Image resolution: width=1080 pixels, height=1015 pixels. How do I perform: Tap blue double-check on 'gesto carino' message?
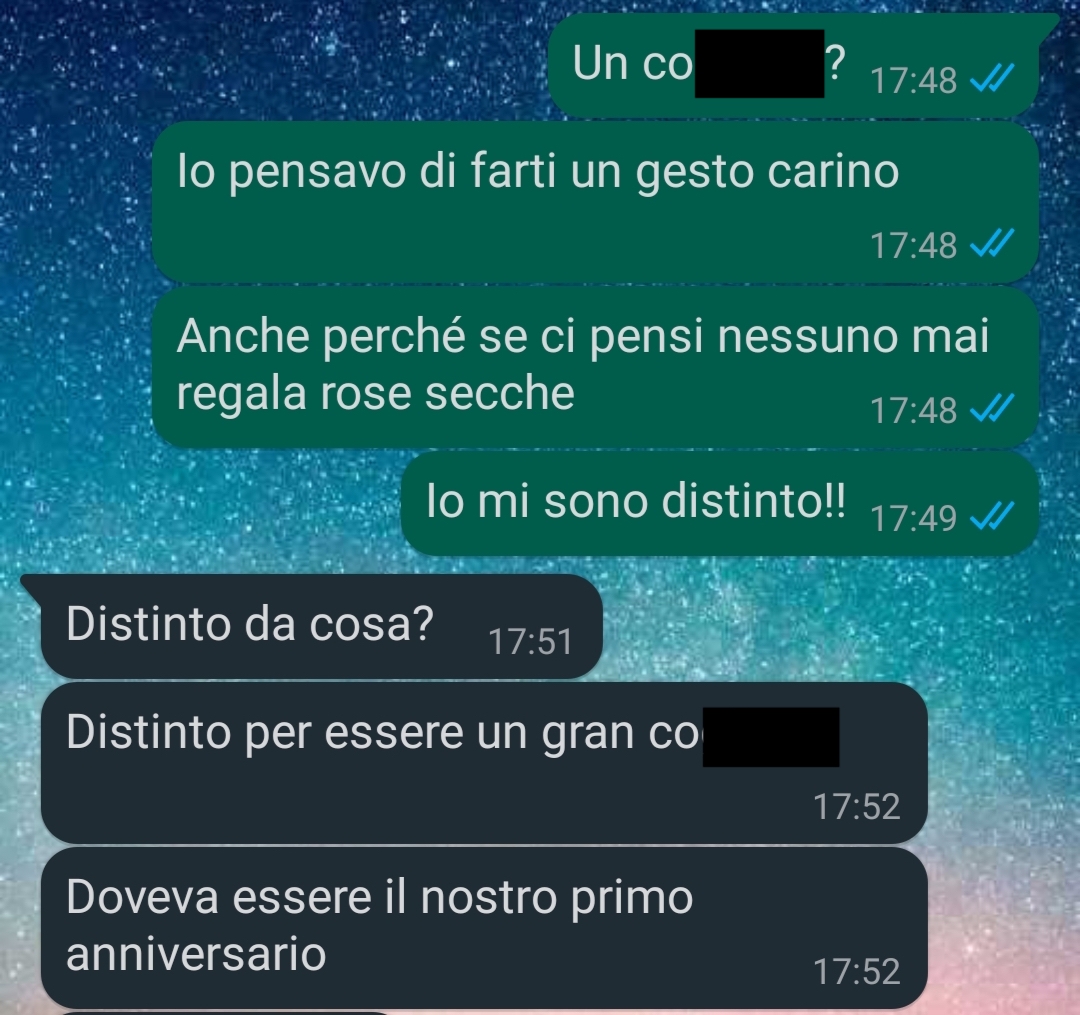pyautogui.click(x=992, y=243)
